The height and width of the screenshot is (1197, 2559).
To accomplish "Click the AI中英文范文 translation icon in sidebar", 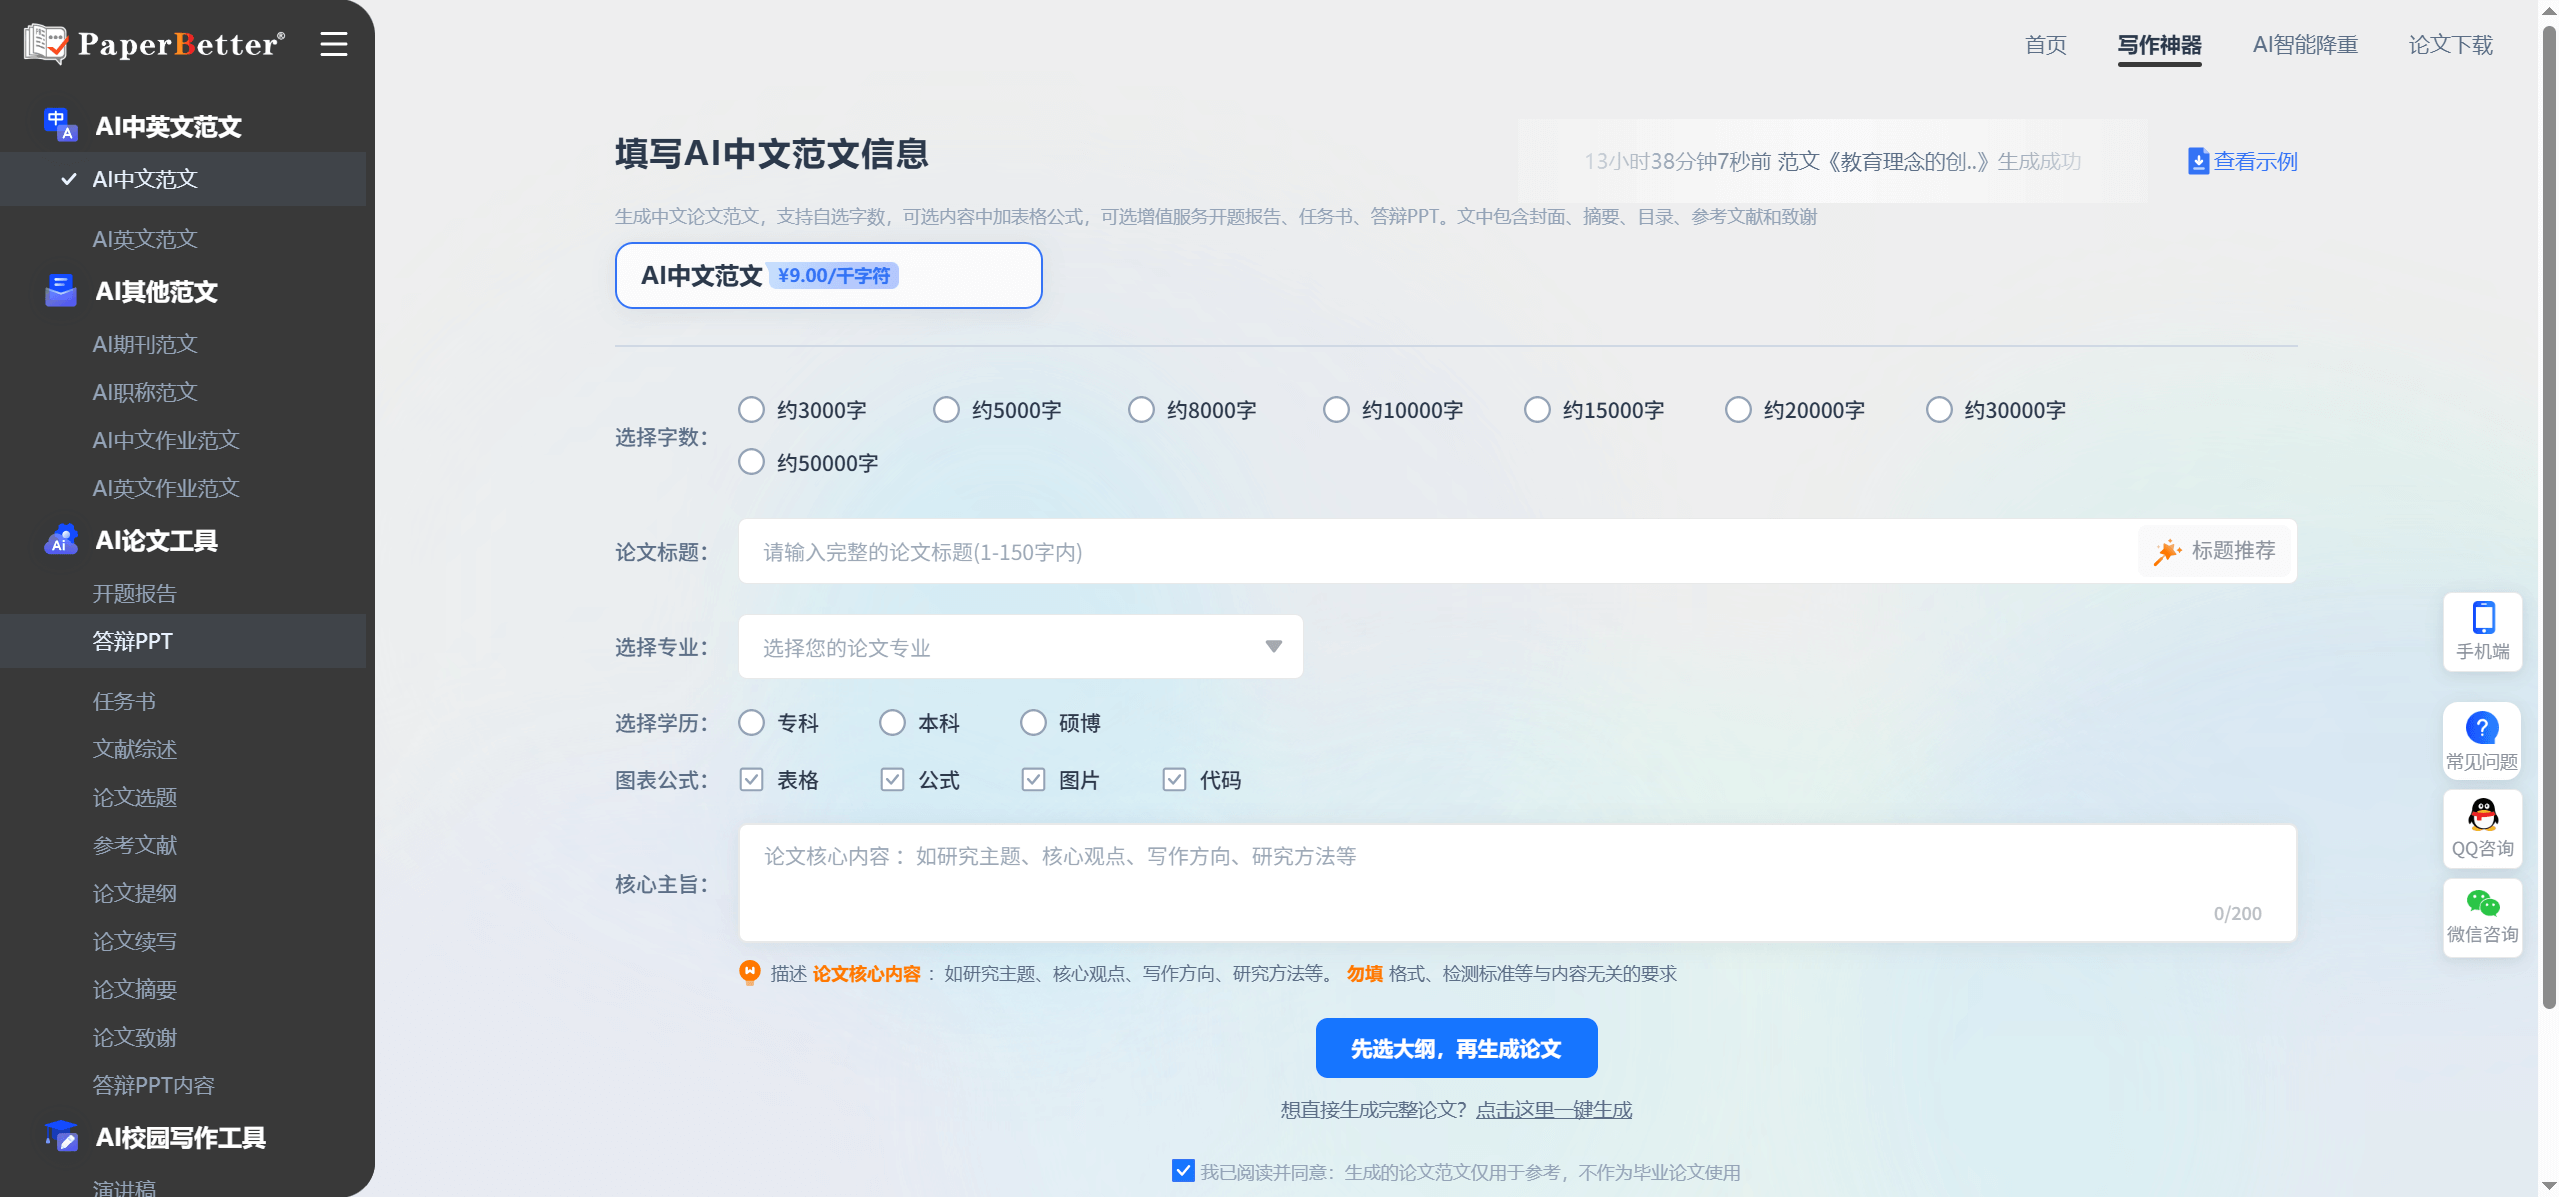I will (59, 125).
